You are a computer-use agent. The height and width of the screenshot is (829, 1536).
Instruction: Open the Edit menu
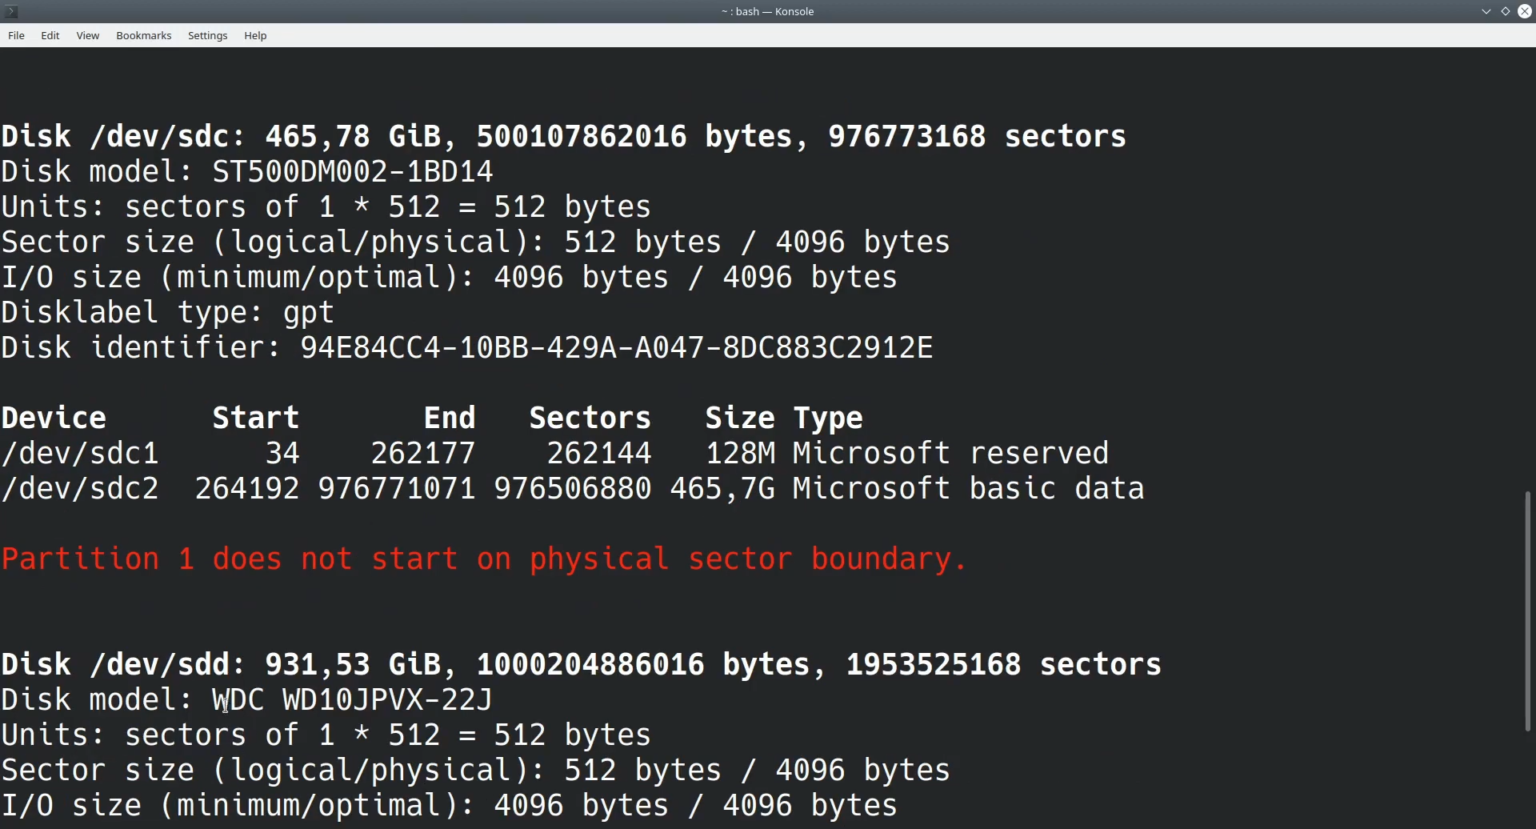(x=49, y=35)
